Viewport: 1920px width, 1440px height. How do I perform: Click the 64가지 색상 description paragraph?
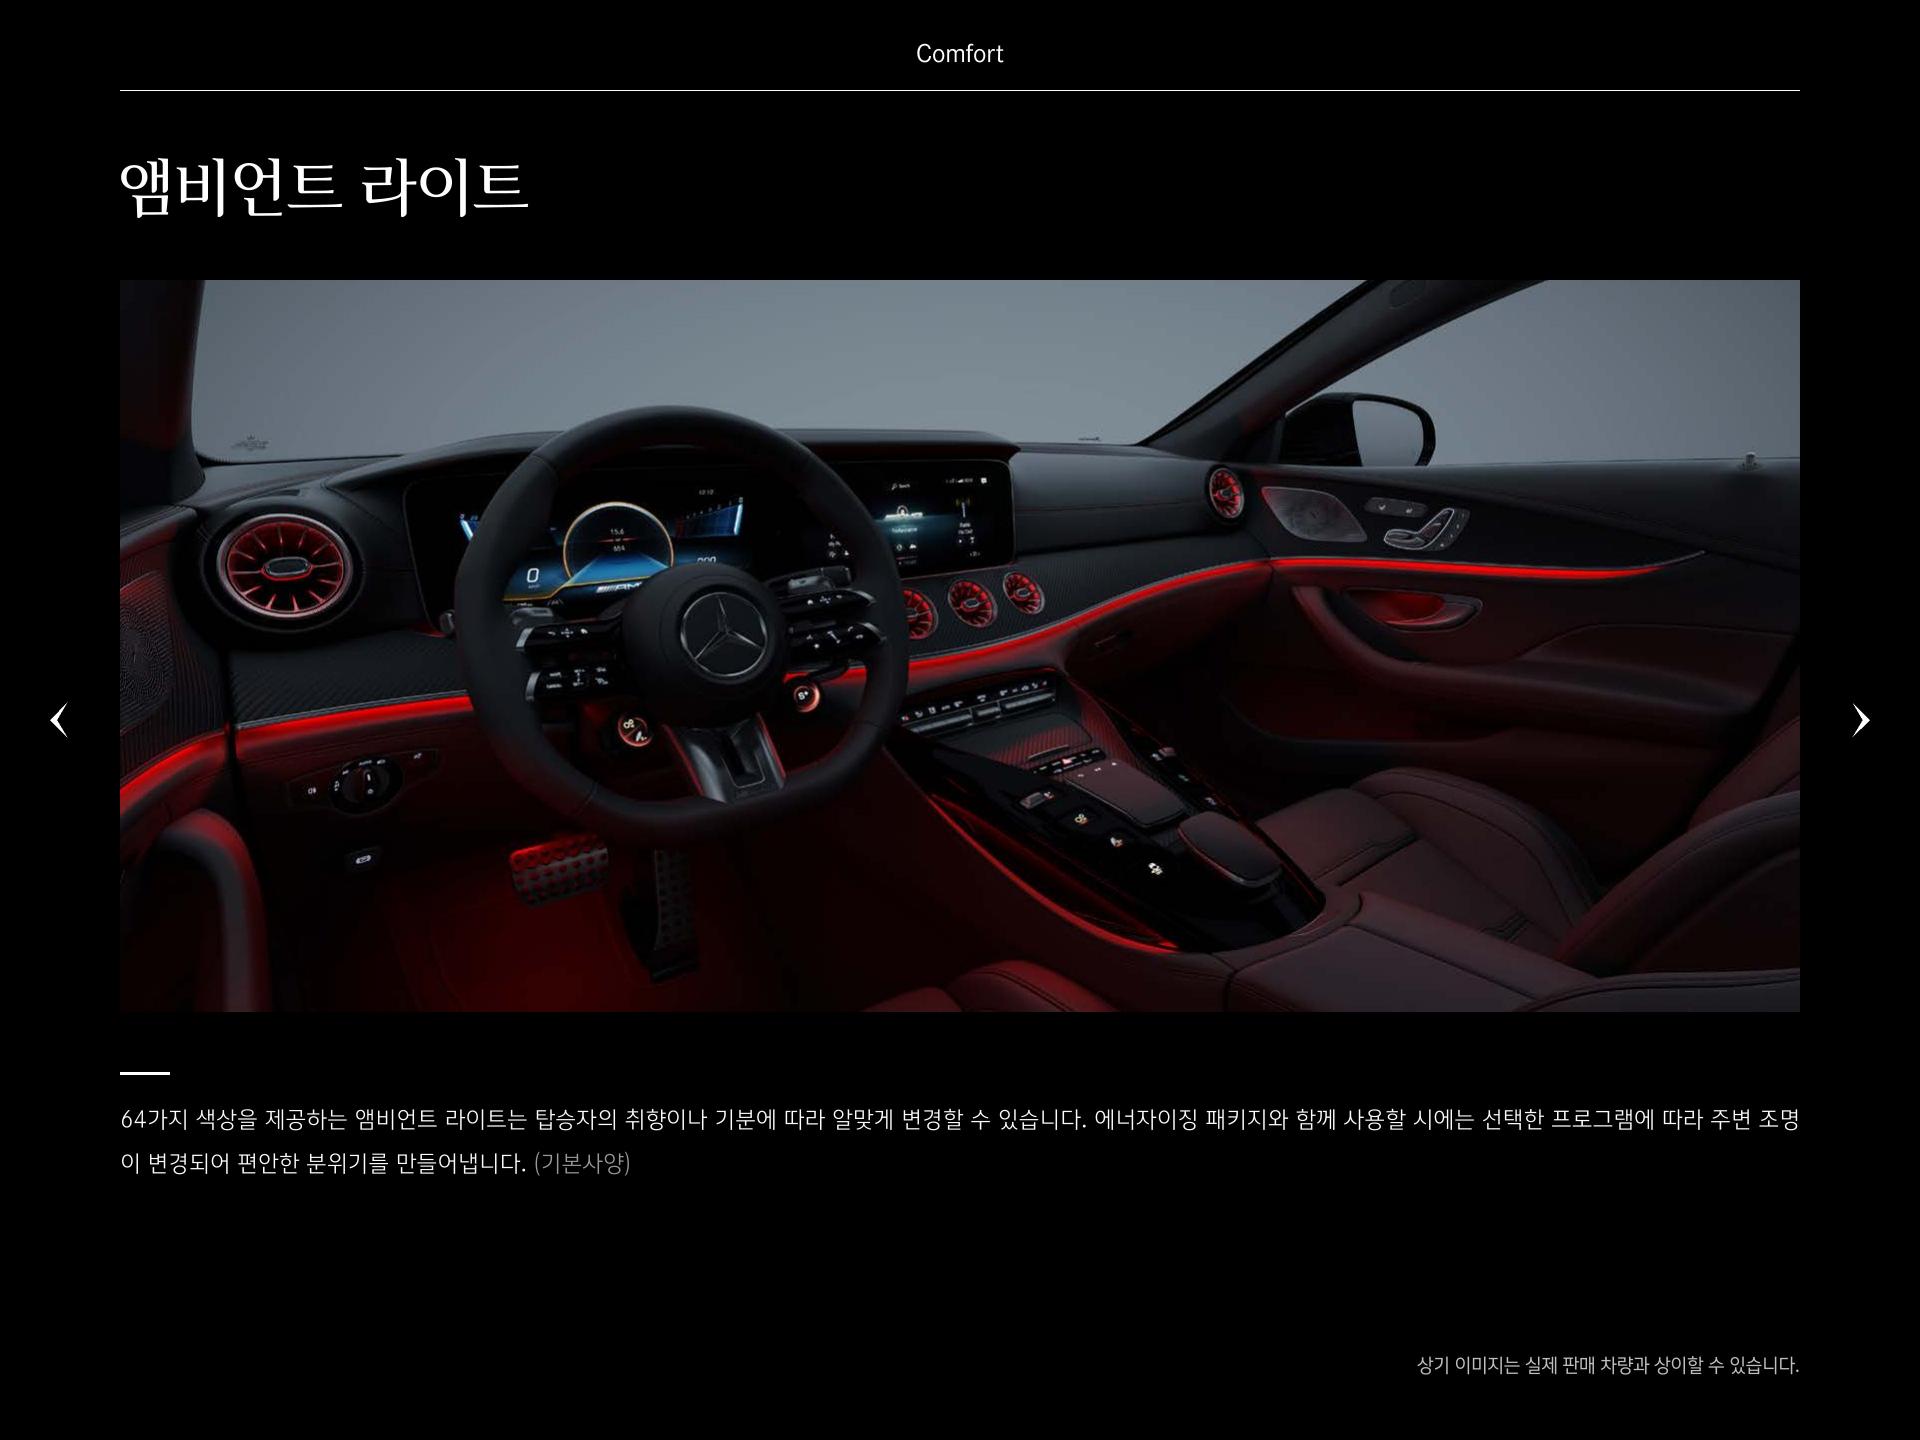pyautogui.click(x=960, y=1141)
